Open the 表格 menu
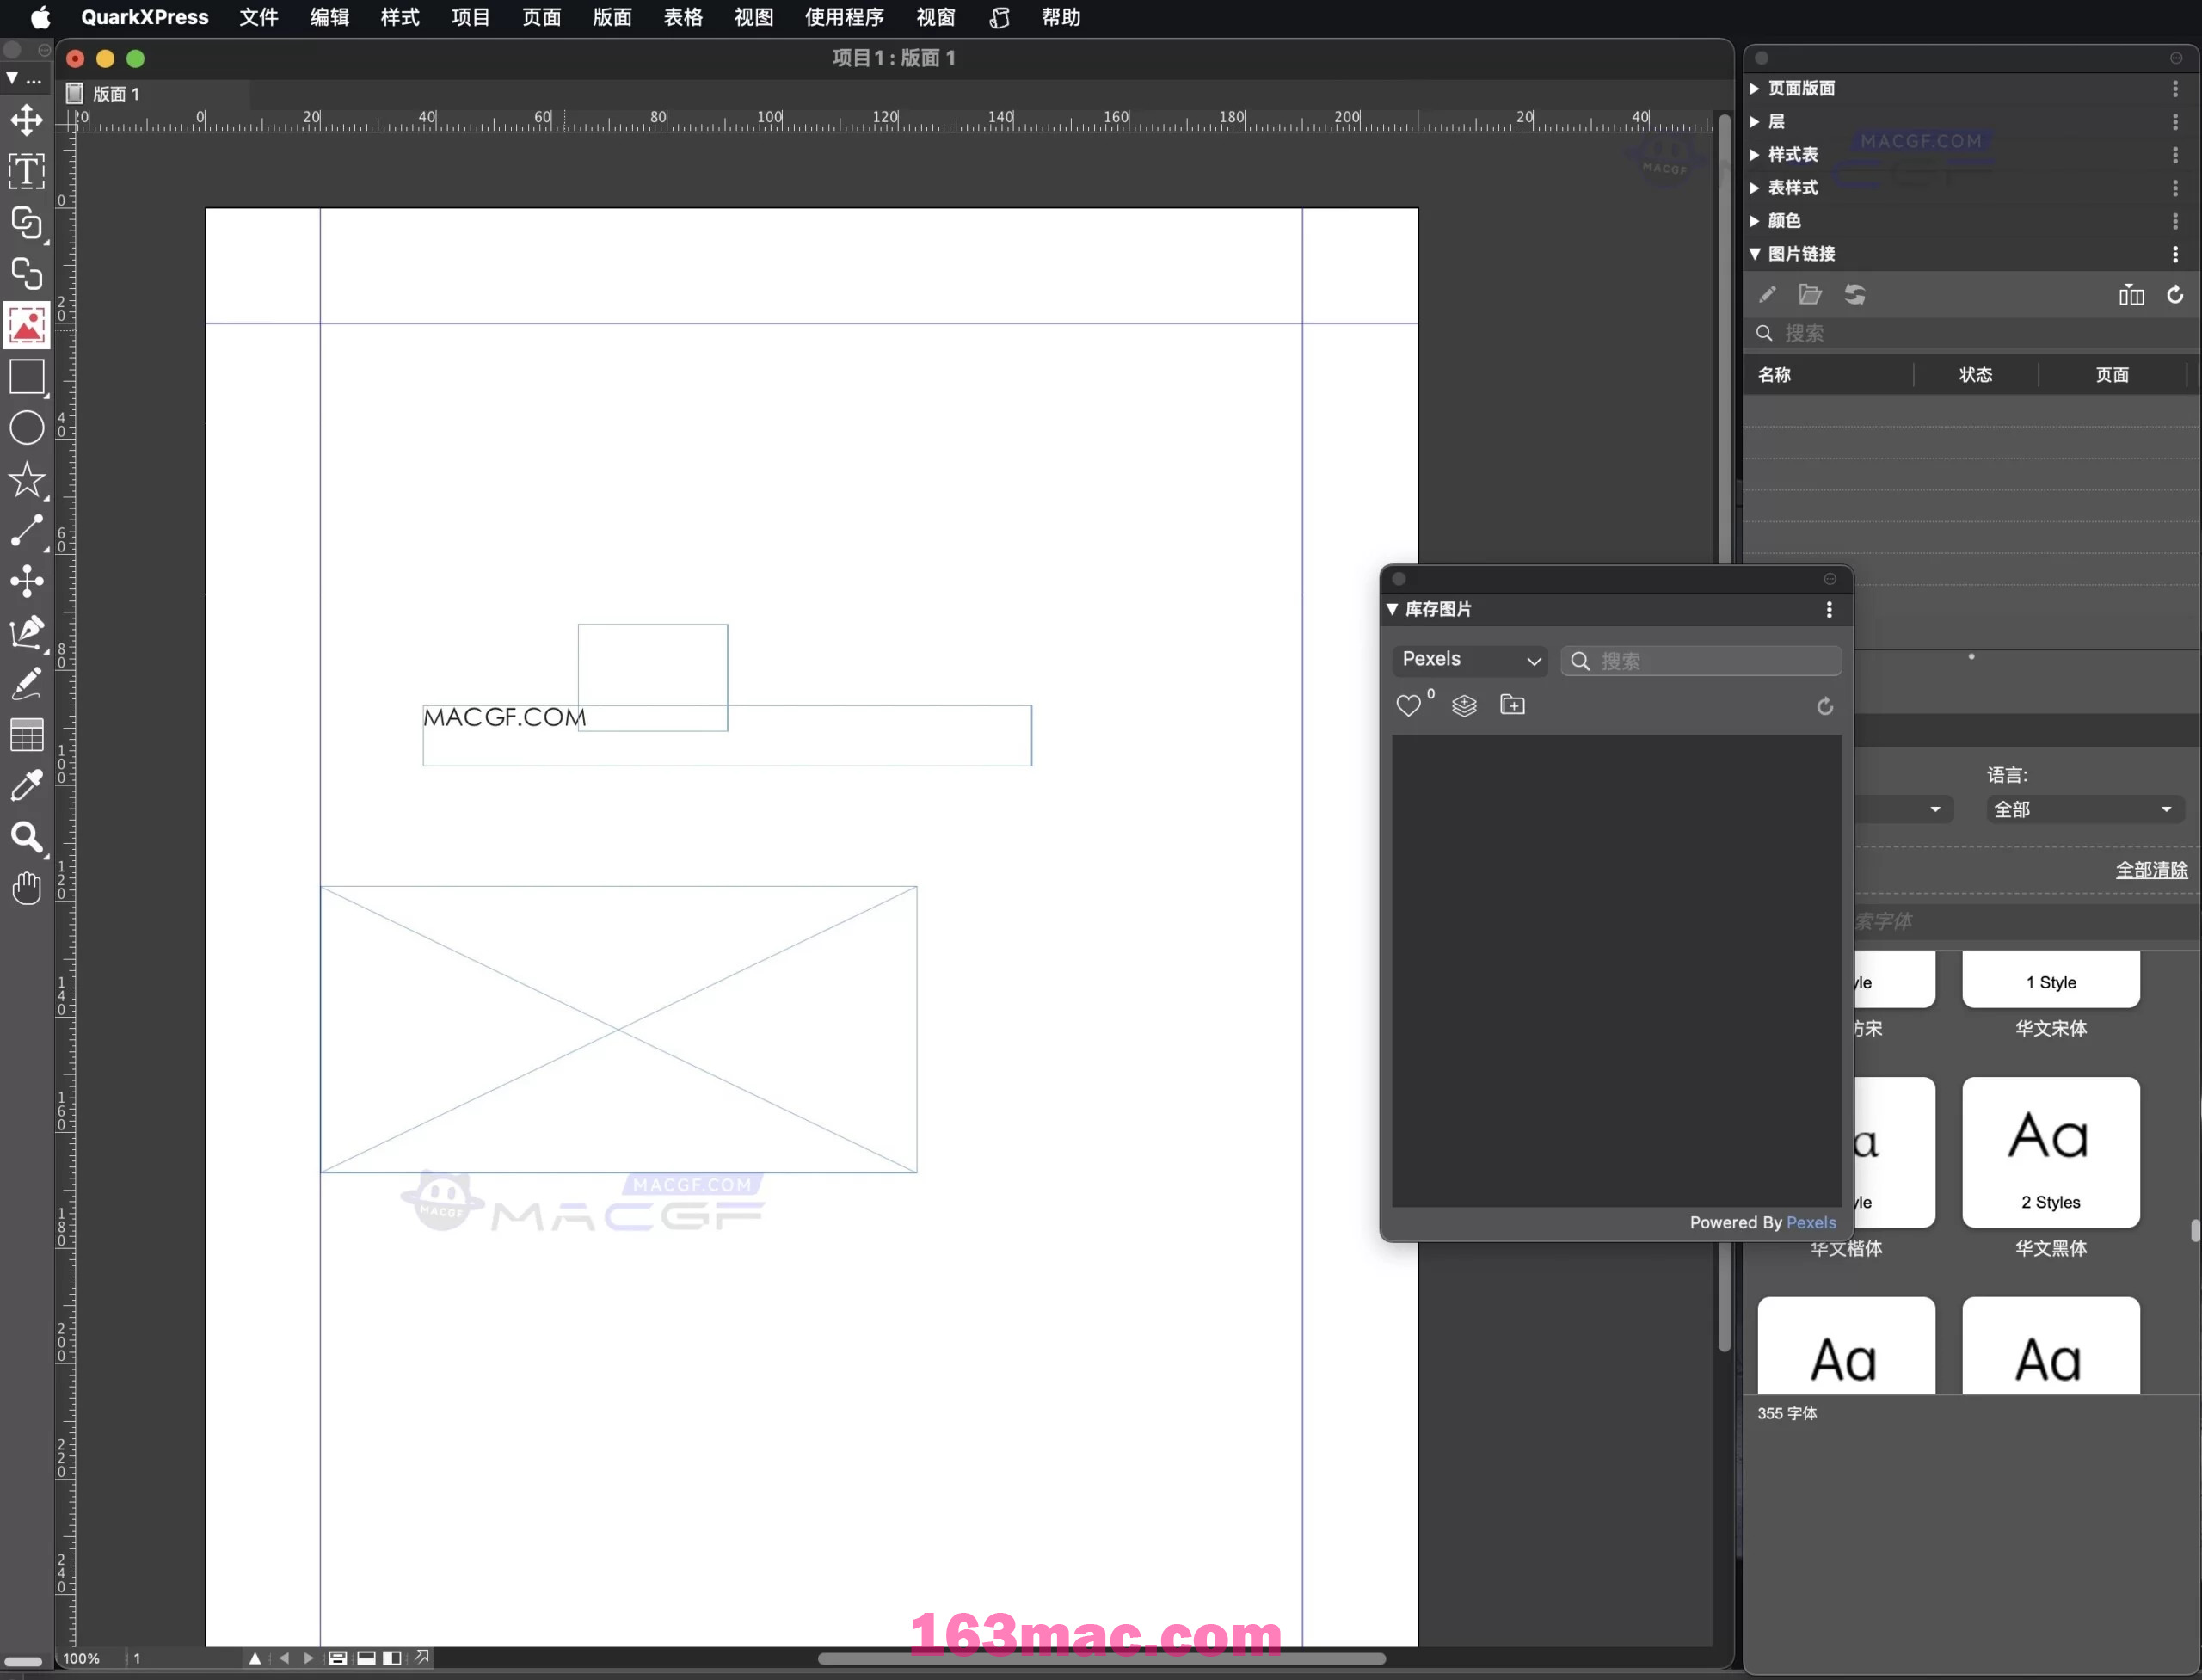The width and height of the screenshot is (2202, 1680). tap(683, 17)
